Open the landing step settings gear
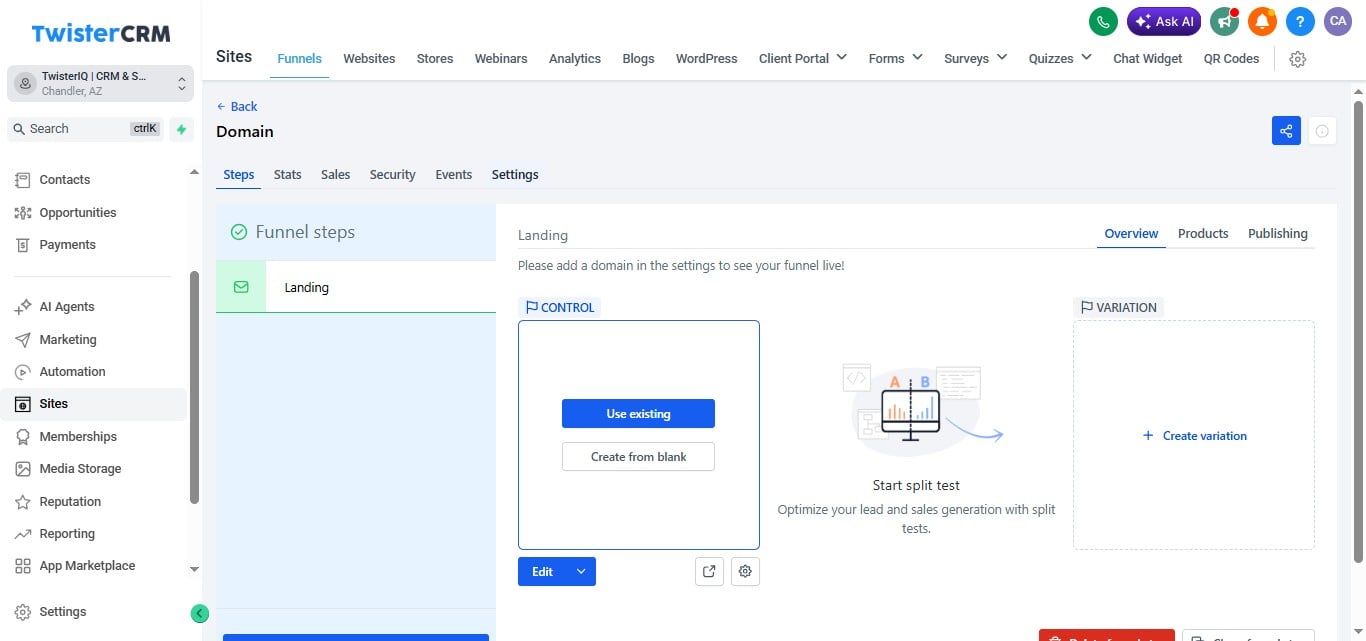The width and height of the screenshot is (1366, 641). pos(745,572)
